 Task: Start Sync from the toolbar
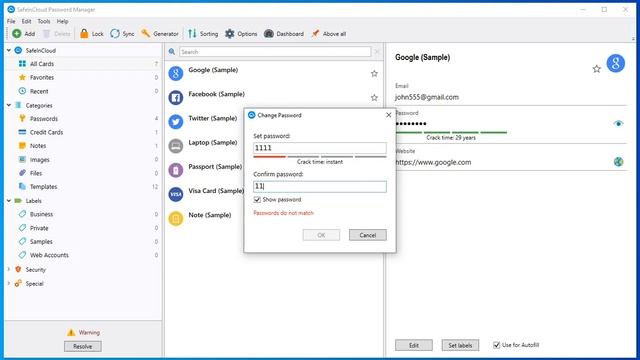(x=122, y=34)
